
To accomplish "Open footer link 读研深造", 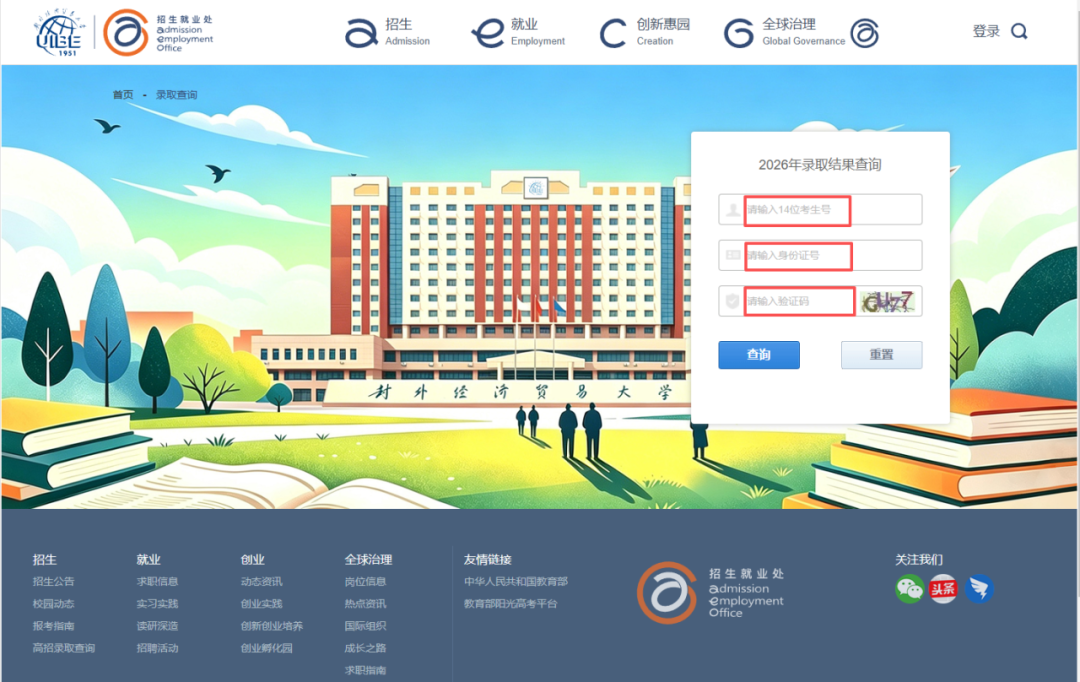I will coord(158,626).
